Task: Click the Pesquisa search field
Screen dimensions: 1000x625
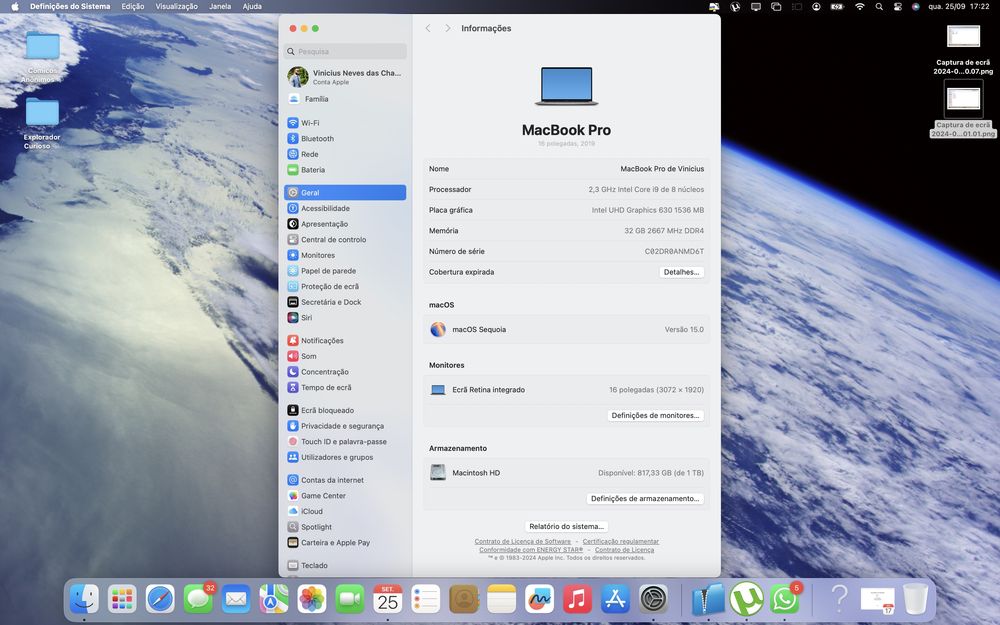Action: click(x=345, y=51)
